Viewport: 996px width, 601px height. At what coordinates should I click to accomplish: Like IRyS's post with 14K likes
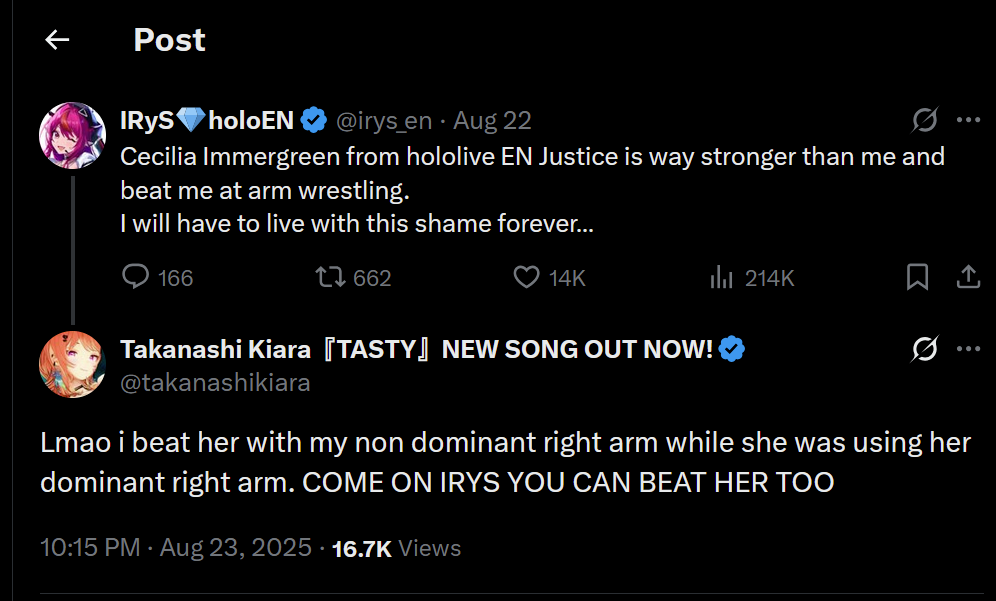[x=526, y=277]
